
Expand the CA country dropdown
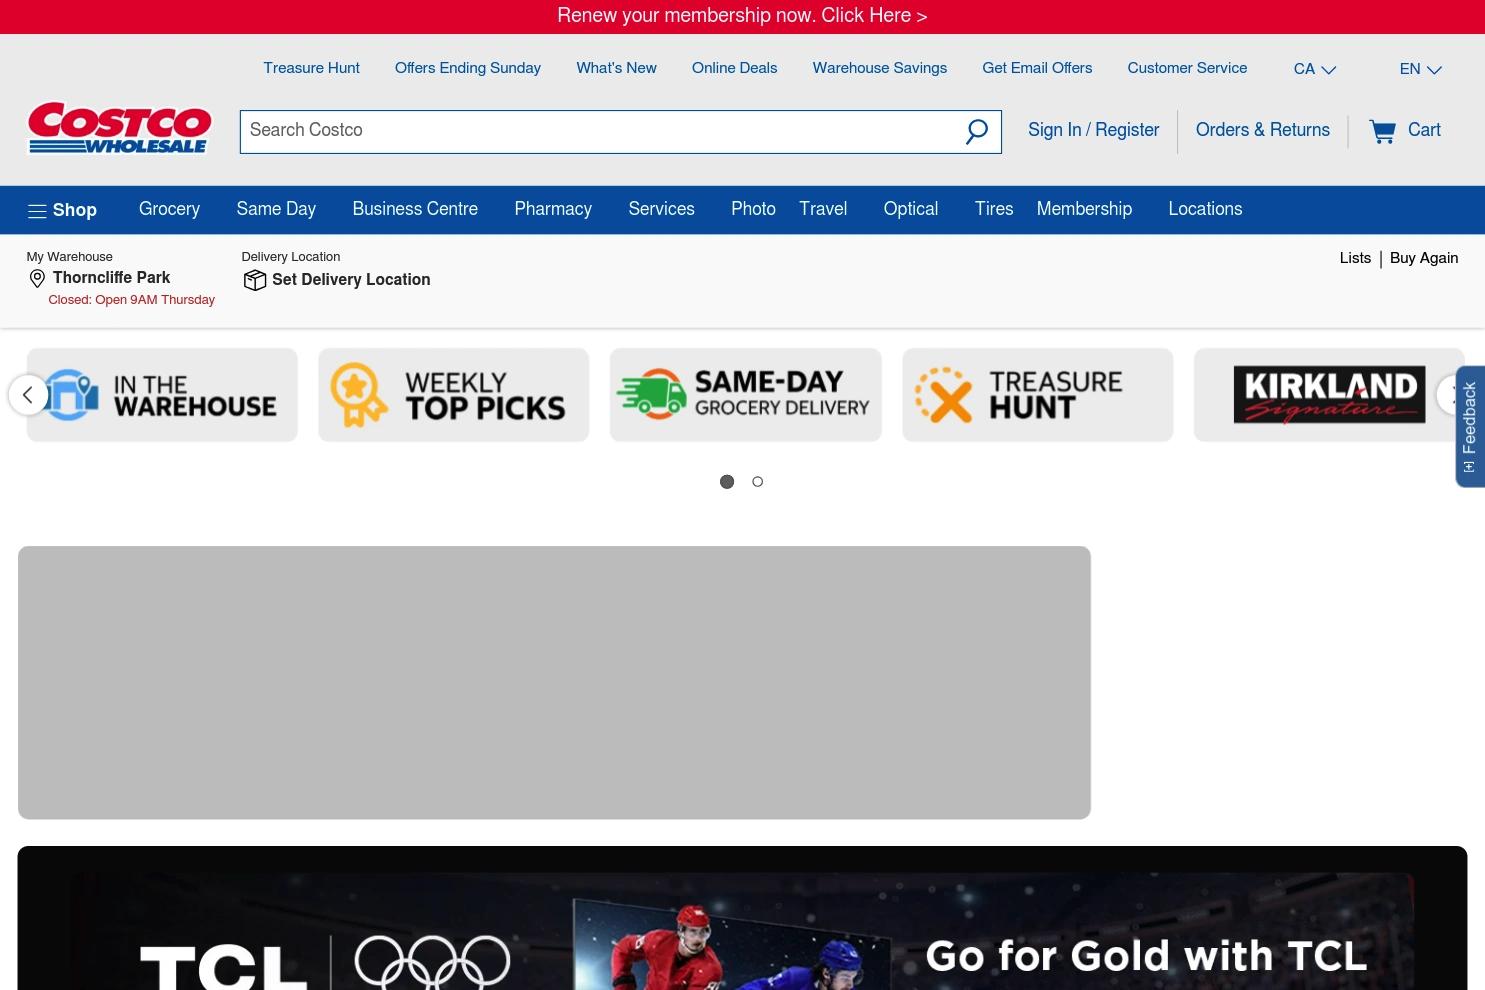point(1315,69)
